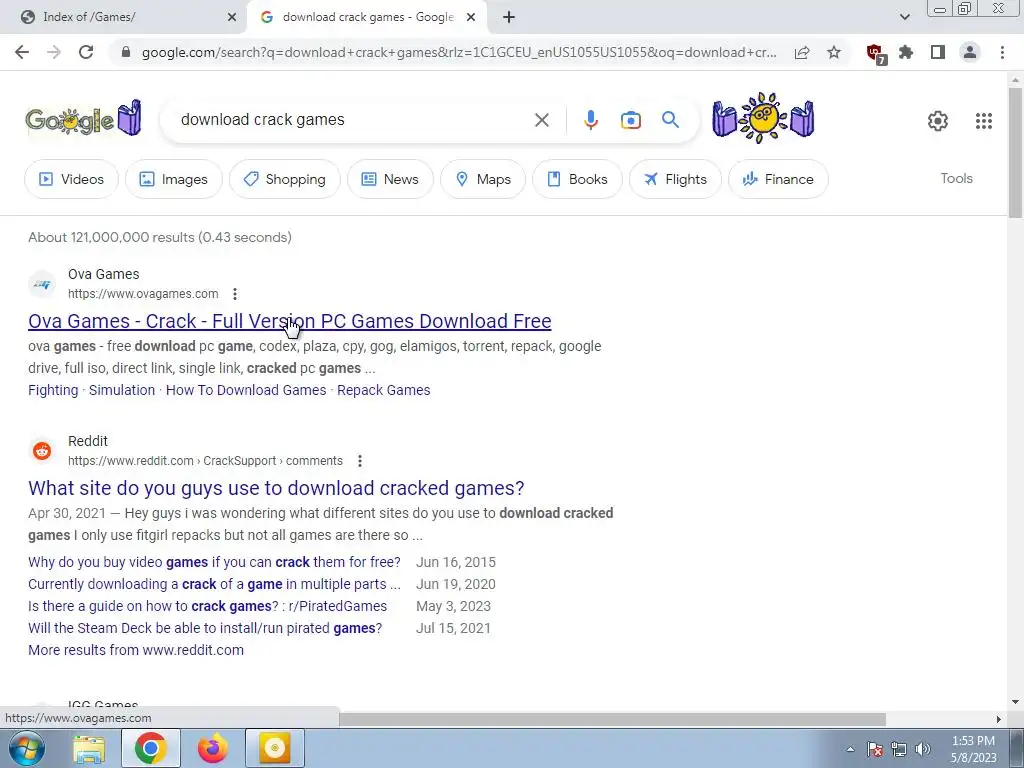Open the uBlock extension shield icon

point(875,53)
